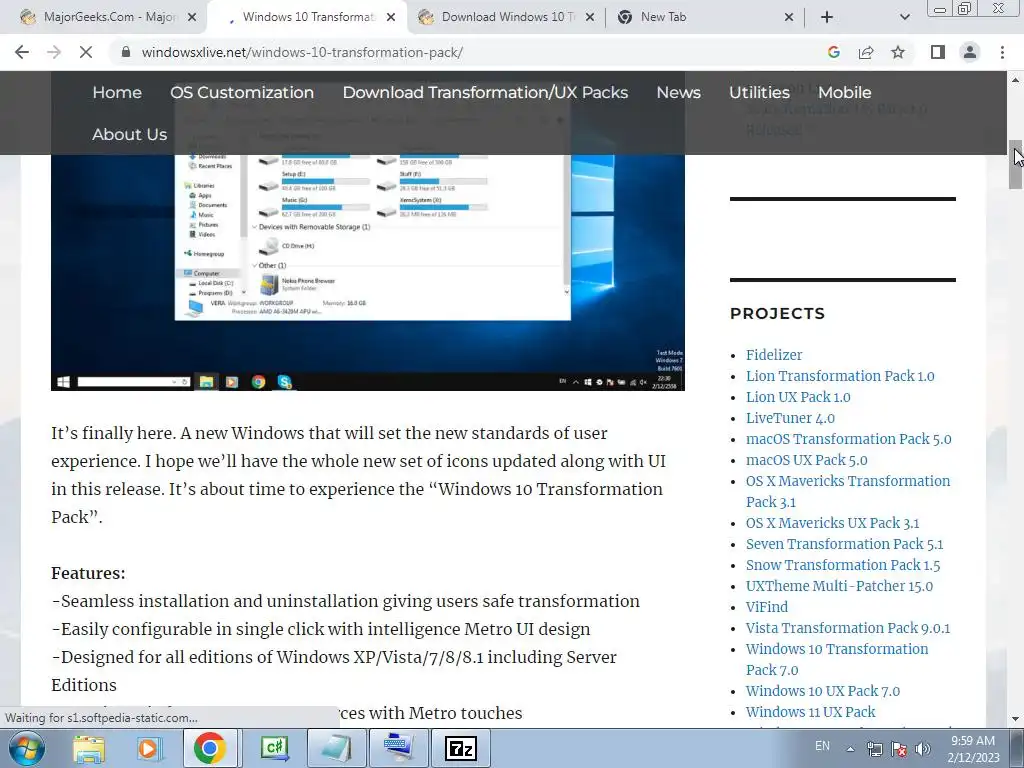Open Windows 10 Transformation Pack 7.0 link

(x=837, y=659)
